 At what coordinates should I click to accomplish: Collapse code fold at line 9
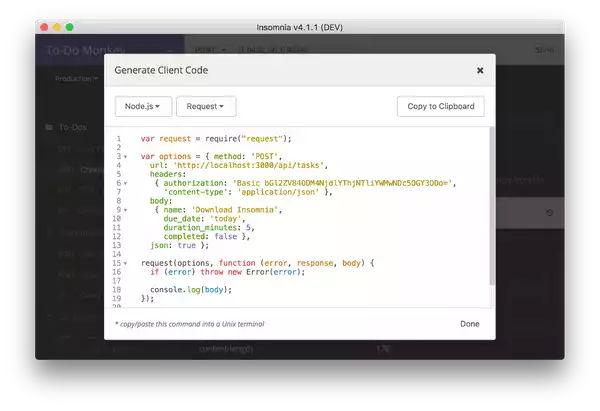(x=125, y=210)
